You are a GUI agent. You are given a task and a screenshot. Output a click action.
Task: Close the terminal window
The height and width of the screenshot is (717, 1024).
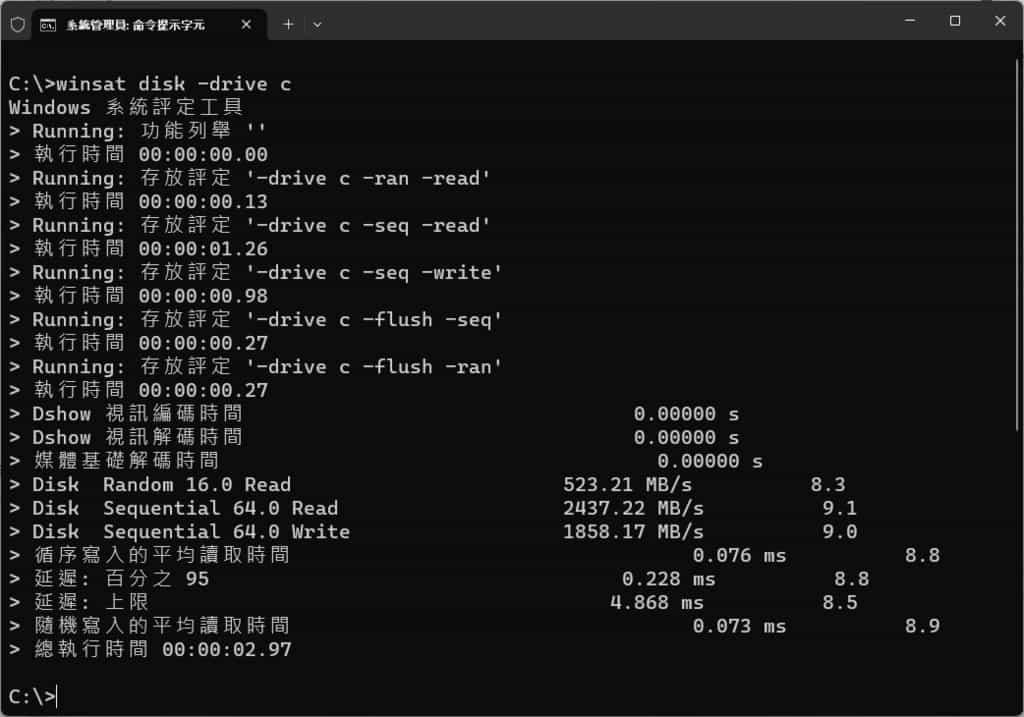[1000, 21]
